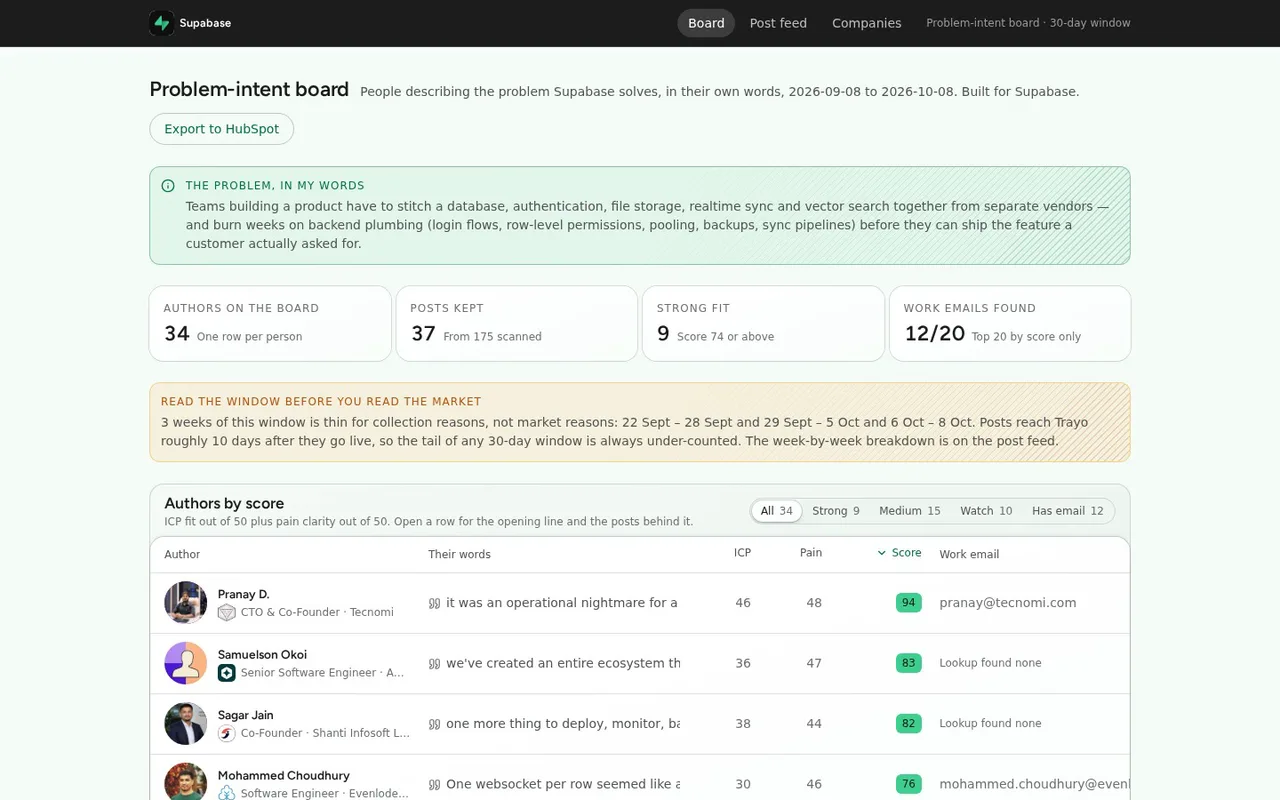This screenshot has width=1280, height=800.
Task: Click the quote icon in Pranay D.'s row
Action: coord(434,603)
